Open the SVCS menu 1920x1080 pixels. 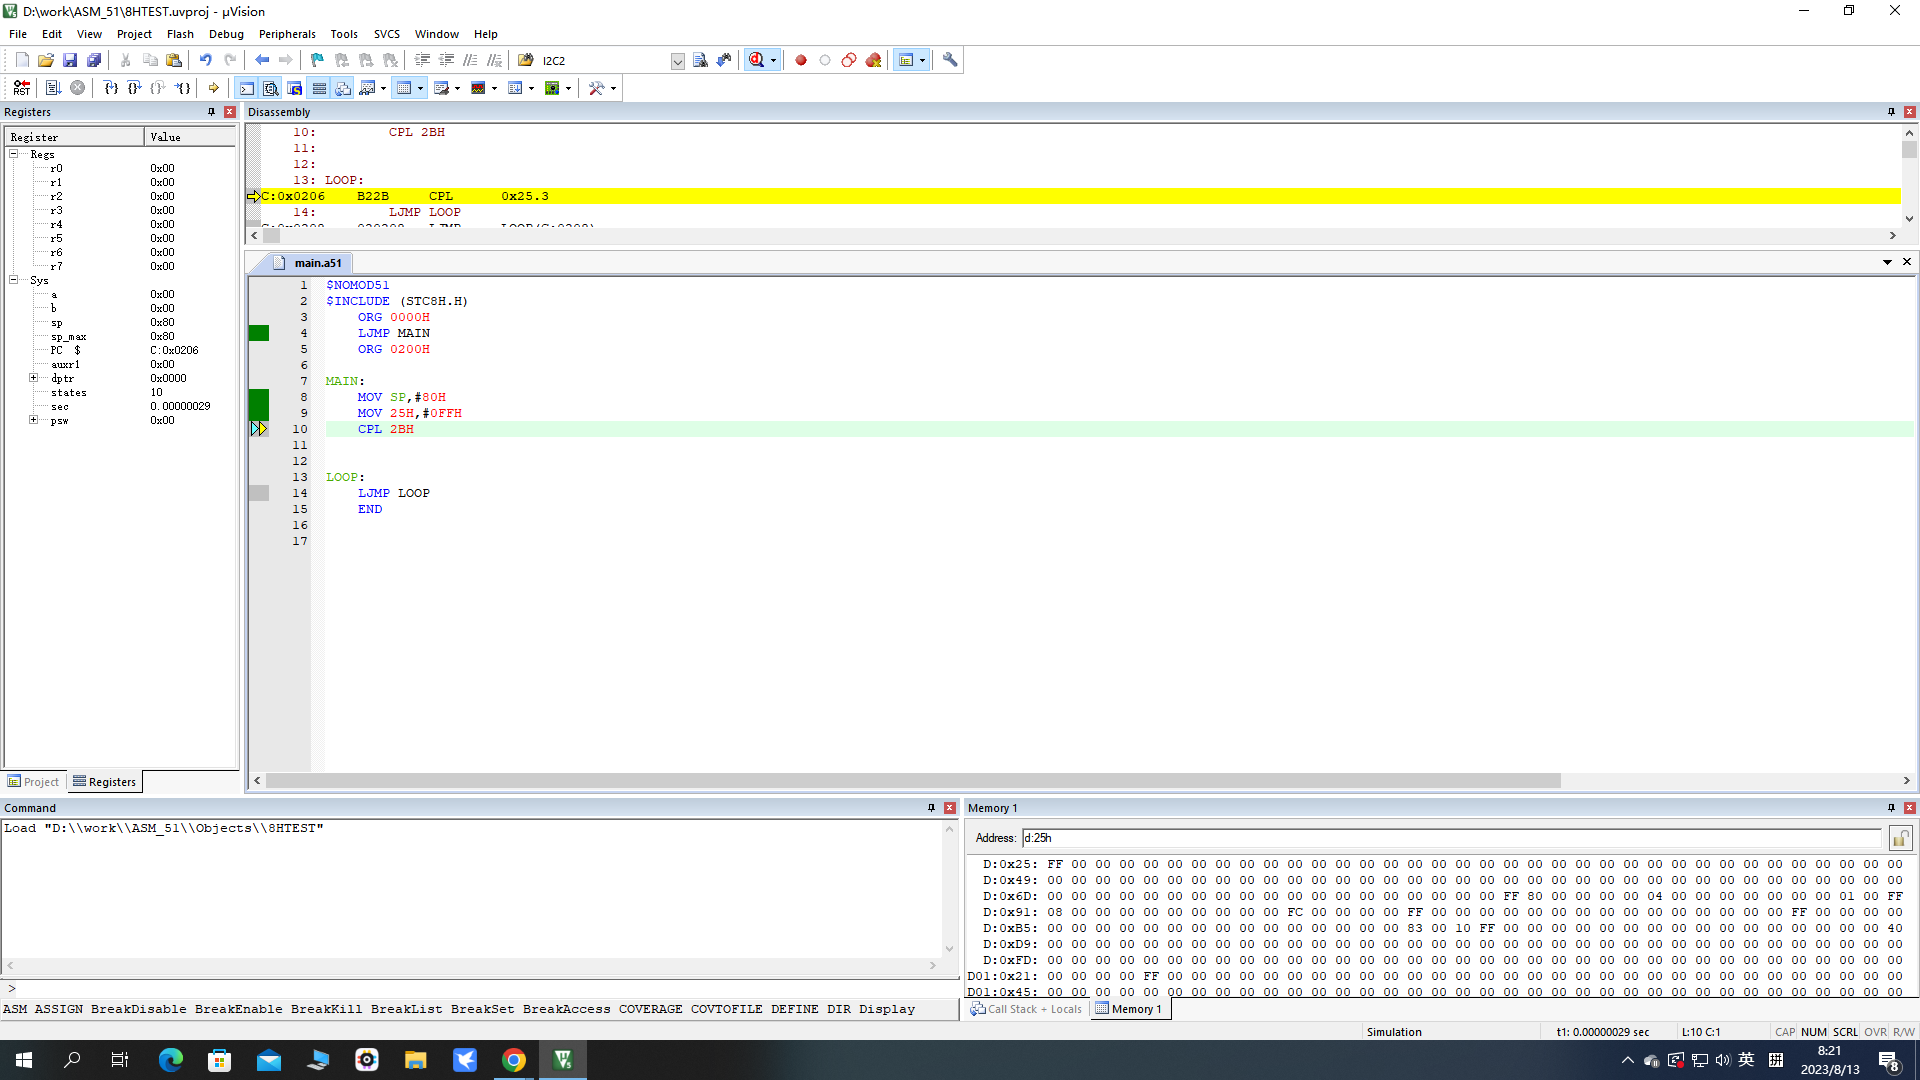pos(387,34)
